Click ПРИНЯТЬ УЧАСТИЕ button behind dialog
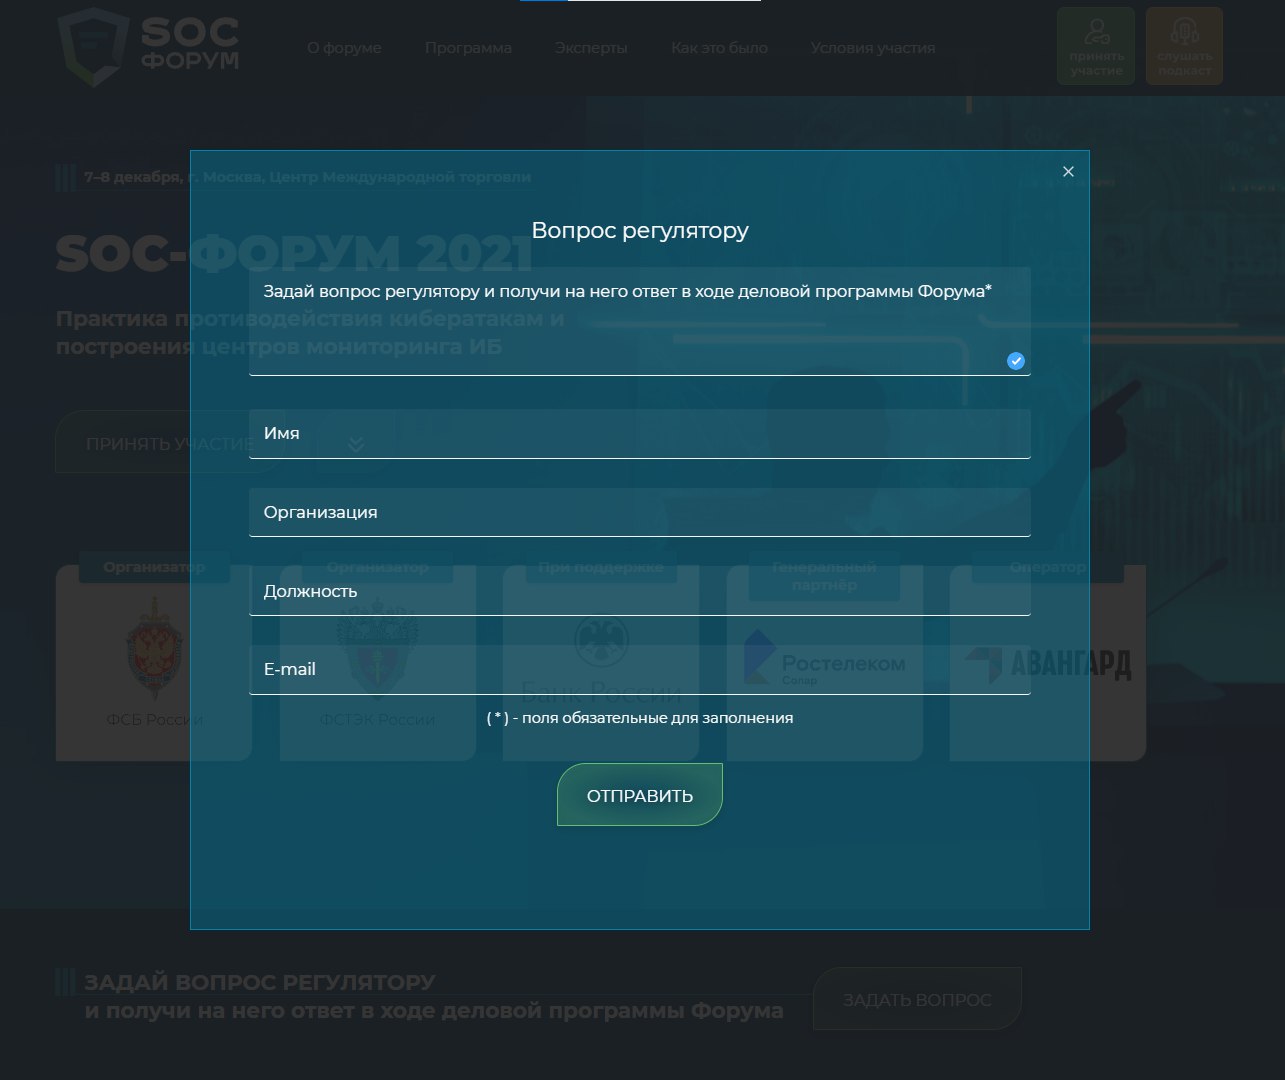The height and width of the screenshot is (1080, 1285). [x=170, y=443]
